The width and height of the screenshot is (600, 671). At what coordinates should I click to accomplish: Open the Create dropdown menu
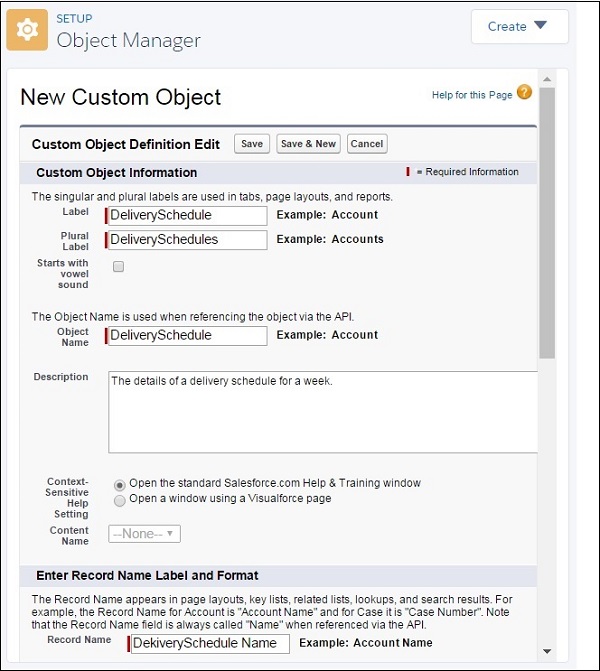click(x=519, y=27)
